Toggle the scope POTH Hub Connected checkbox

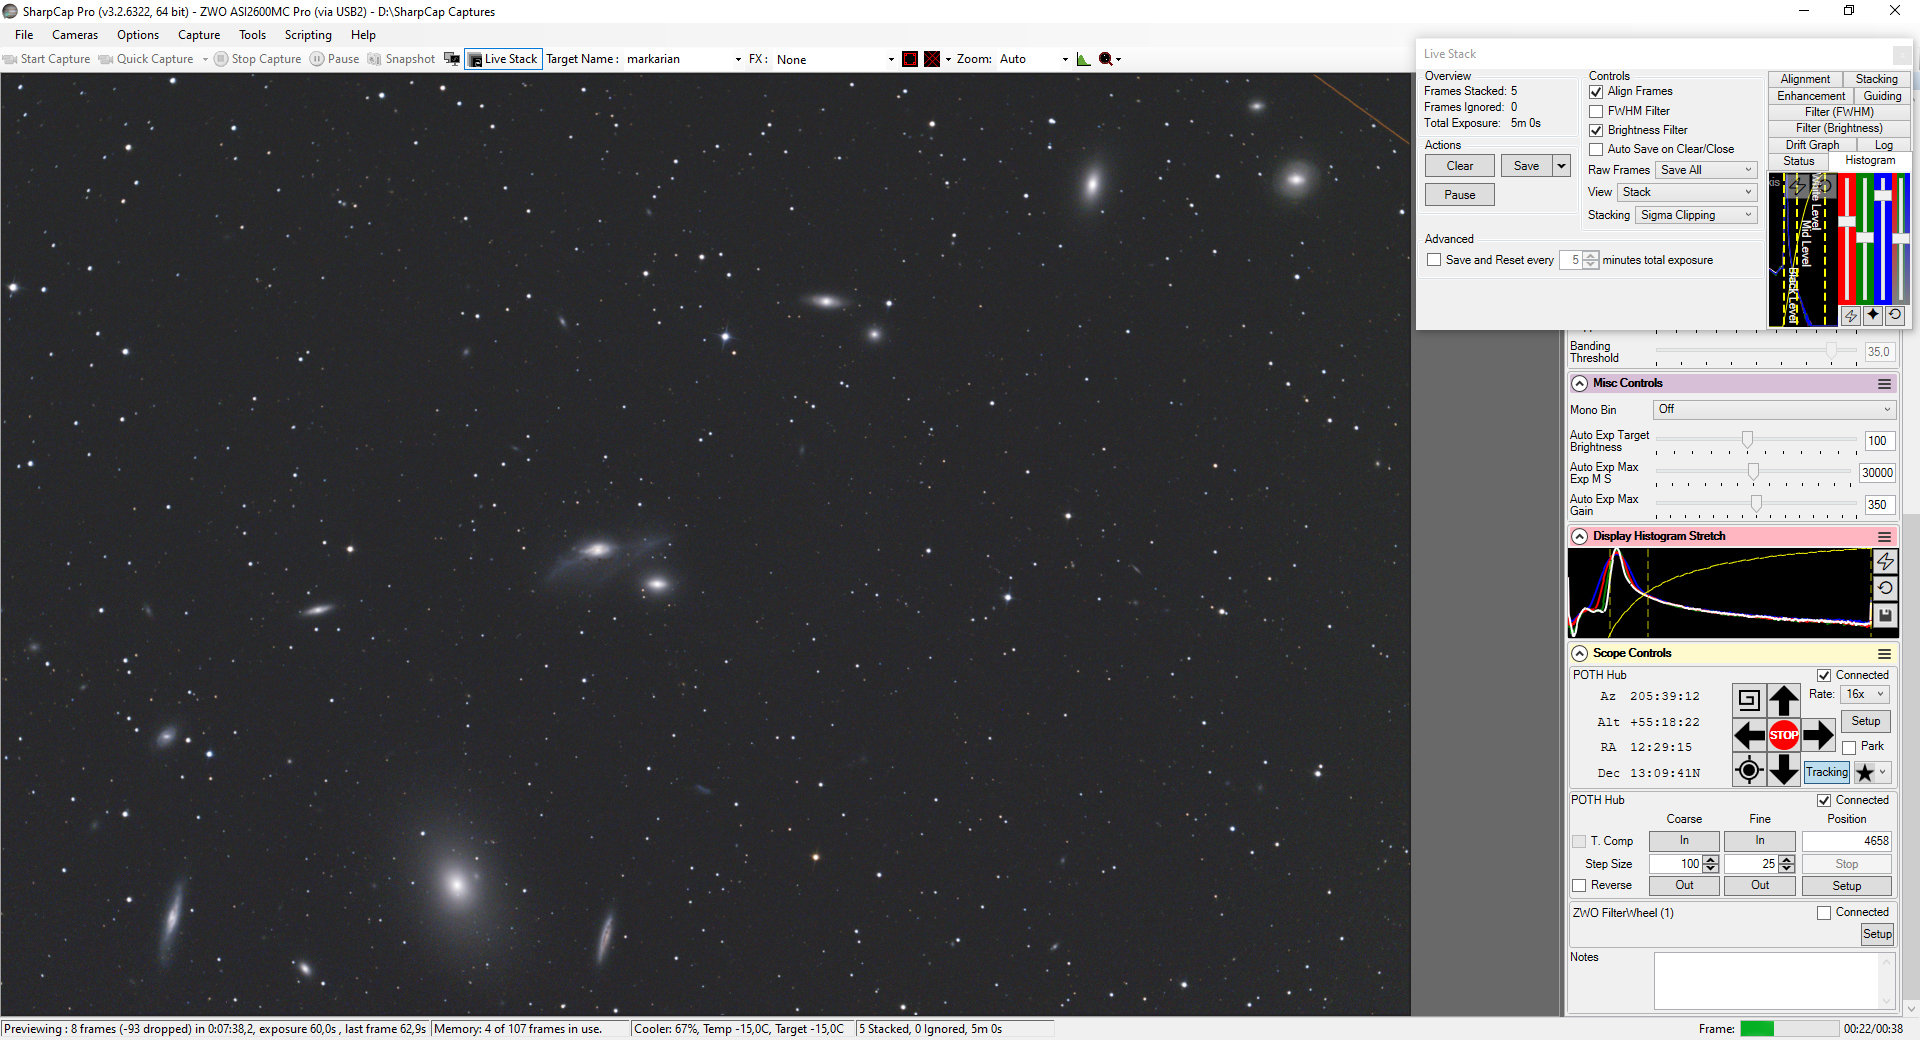click(1824, 676)
